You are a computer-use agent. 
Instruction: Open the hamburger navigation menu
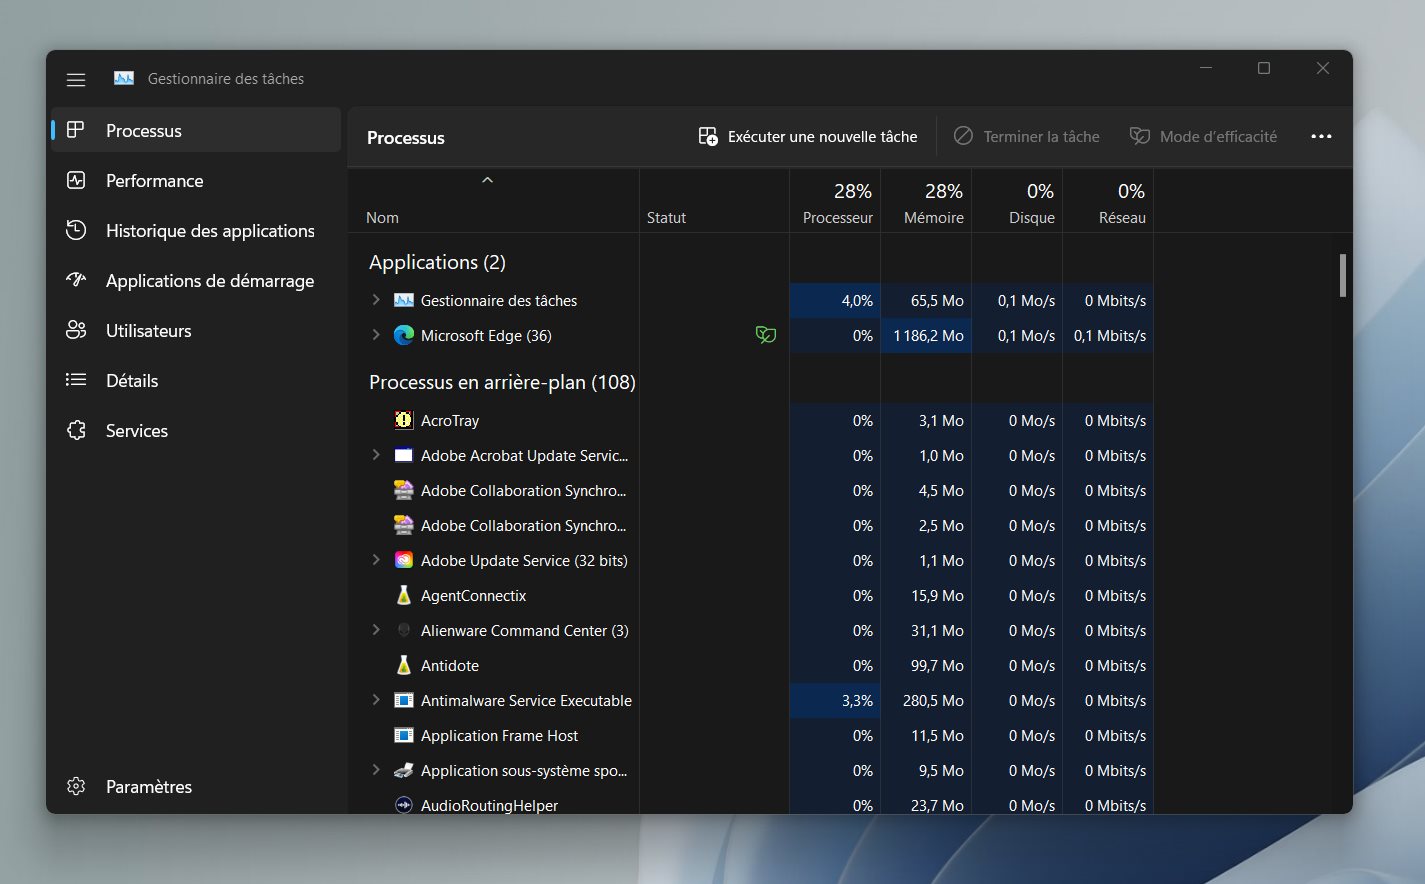point(76,79)
